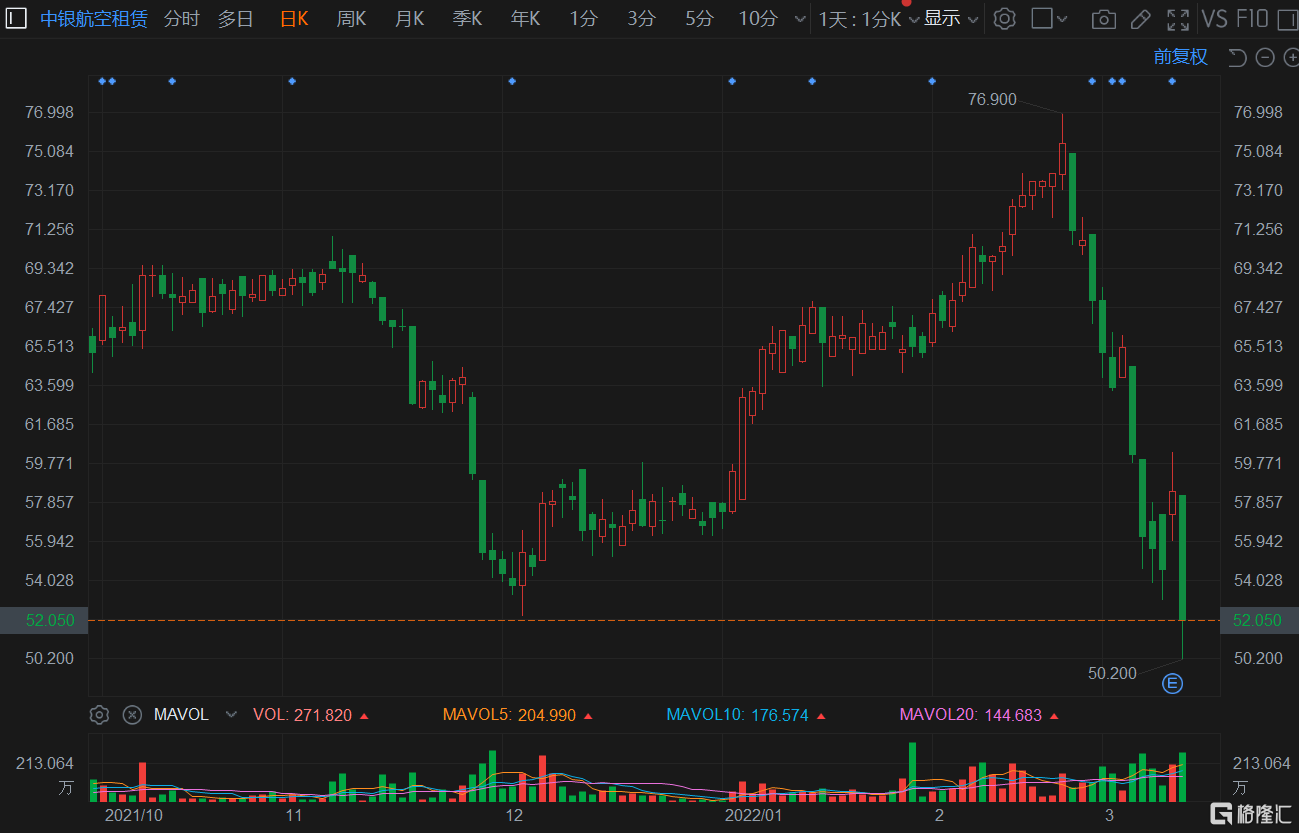Open the 1天:1分K interval dropdown
The height and width of the screenshot is (833, 1299).
pos(868,19)
